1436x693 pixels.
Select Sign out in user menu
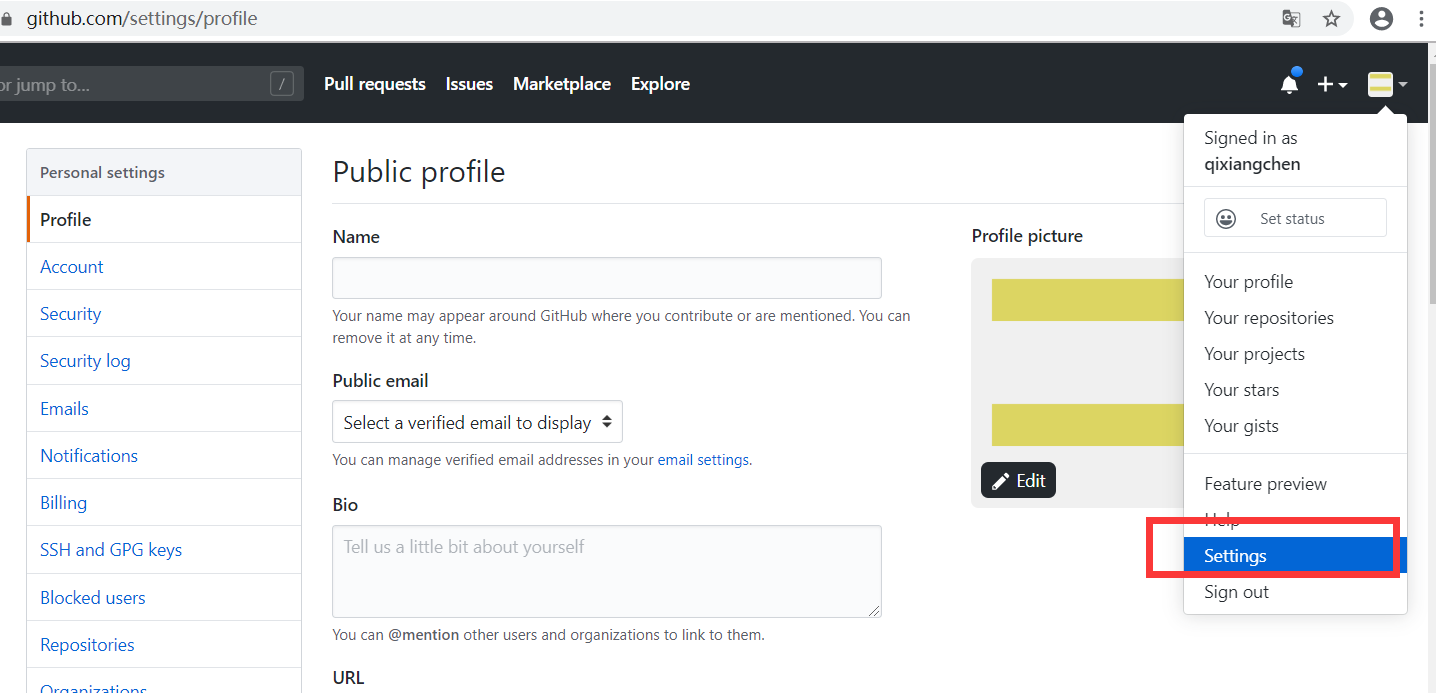point(1295,592)
